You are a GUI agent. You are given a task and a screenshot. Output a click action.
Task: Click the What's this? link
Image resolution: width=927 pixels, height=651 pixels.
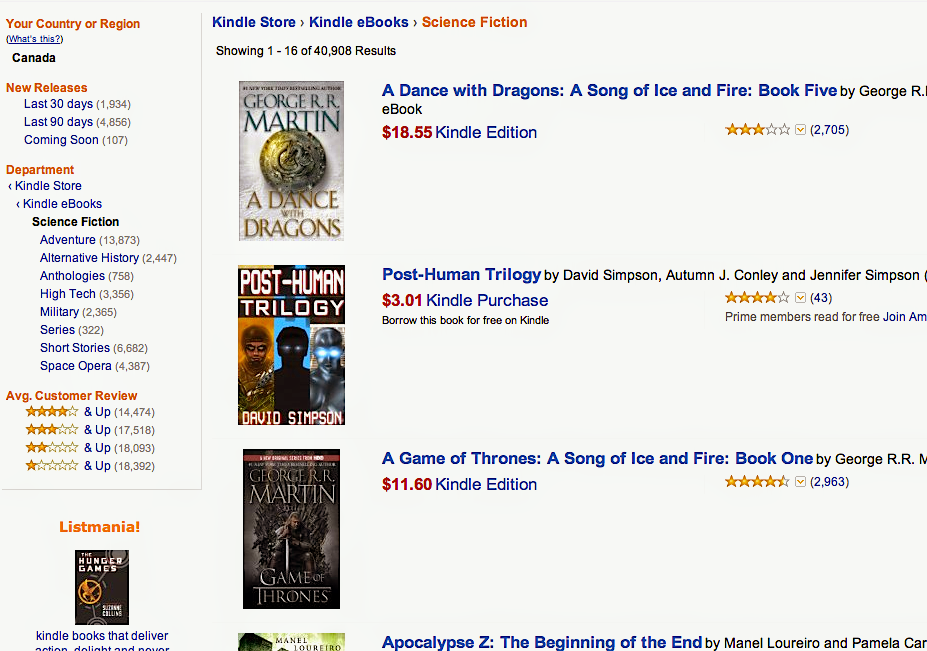[35, 39]
